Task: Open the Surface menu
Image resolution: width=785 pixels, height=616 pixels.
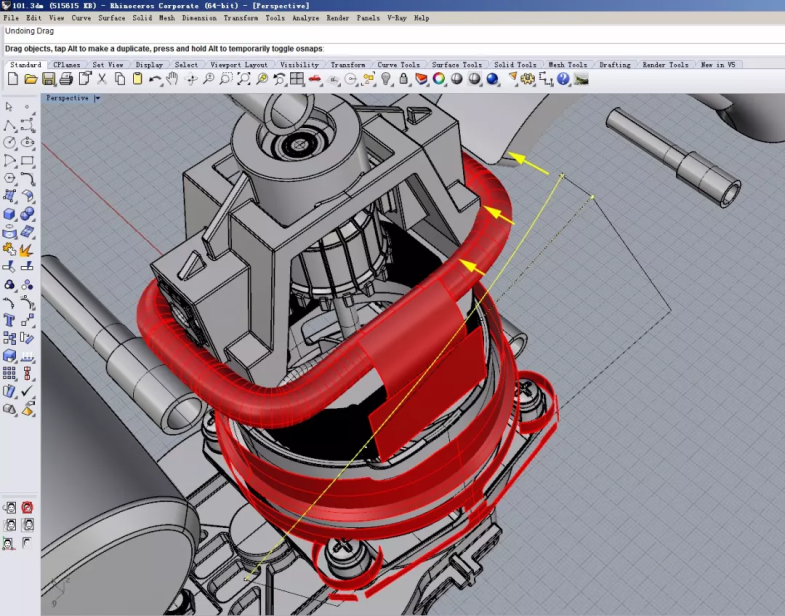Action: click(112, 18)
